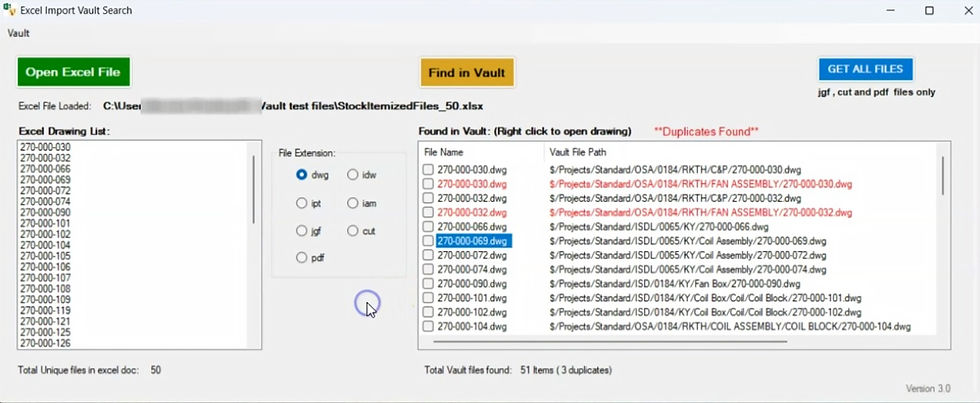Click the Find in Vault button
This screenshot has height=403, width=980.
(467, 72)
